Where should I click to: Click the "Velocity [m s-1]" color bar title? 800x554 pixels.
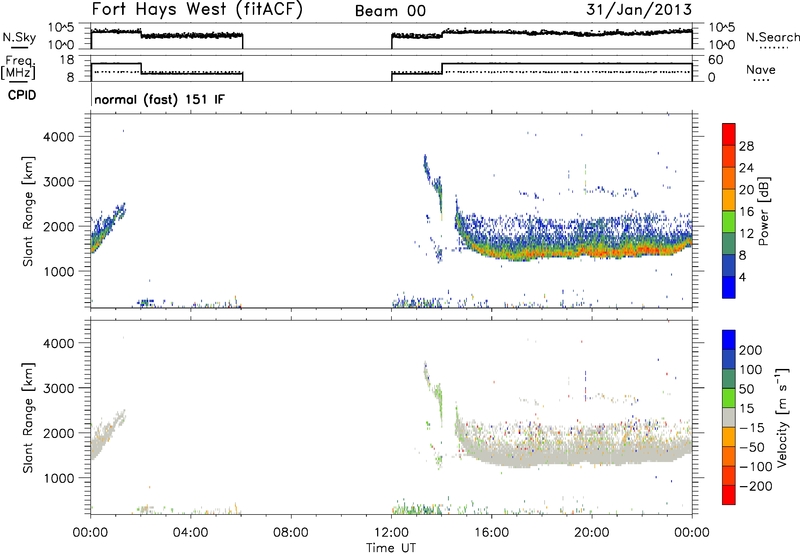pos(781,417)
